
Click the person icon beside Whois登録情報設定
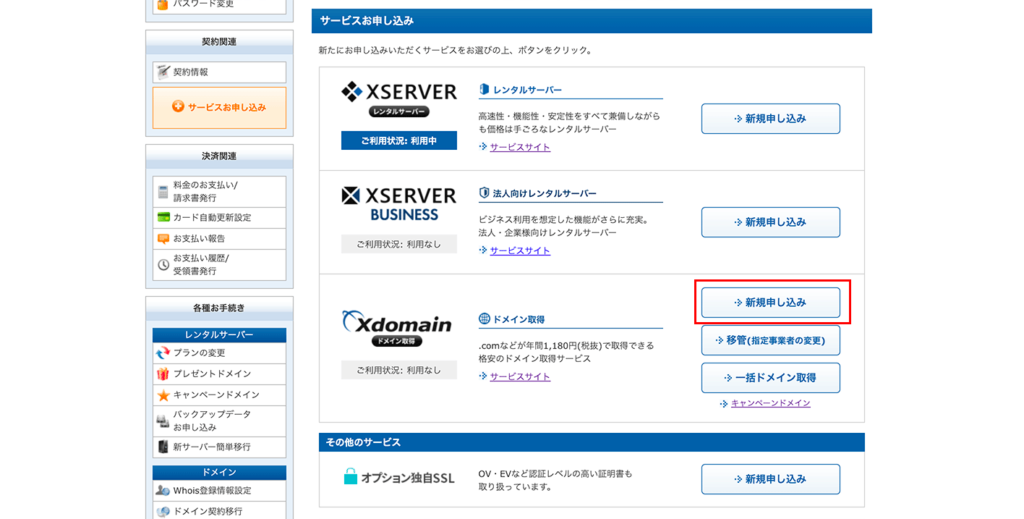point(163,490)
